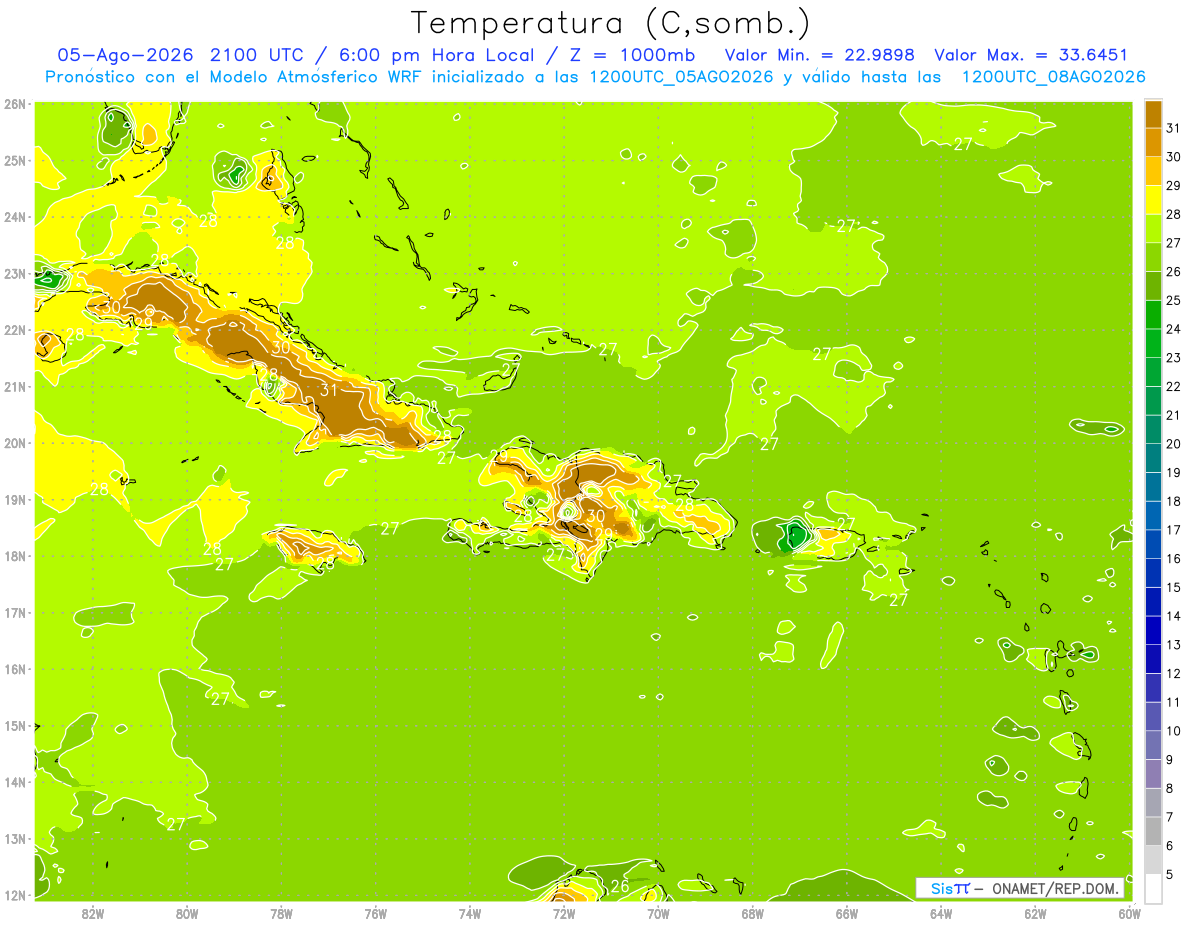This screenshot has height=927, width=1200.
Task: Click the 'ONAMET/REP.DOM.' credit label
Action: [x=1056, y=889]
